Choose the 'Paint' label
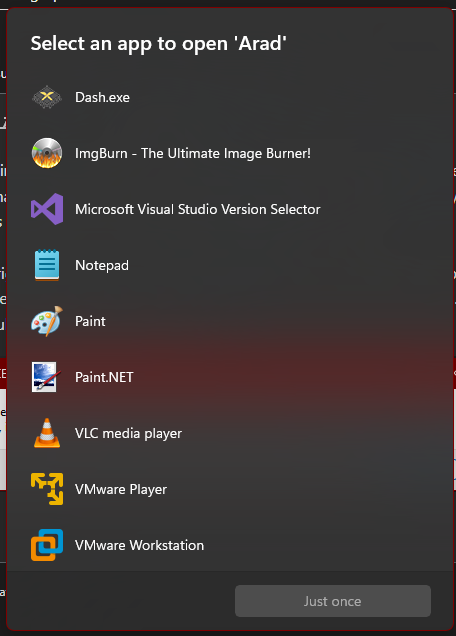 coord(90,321)
